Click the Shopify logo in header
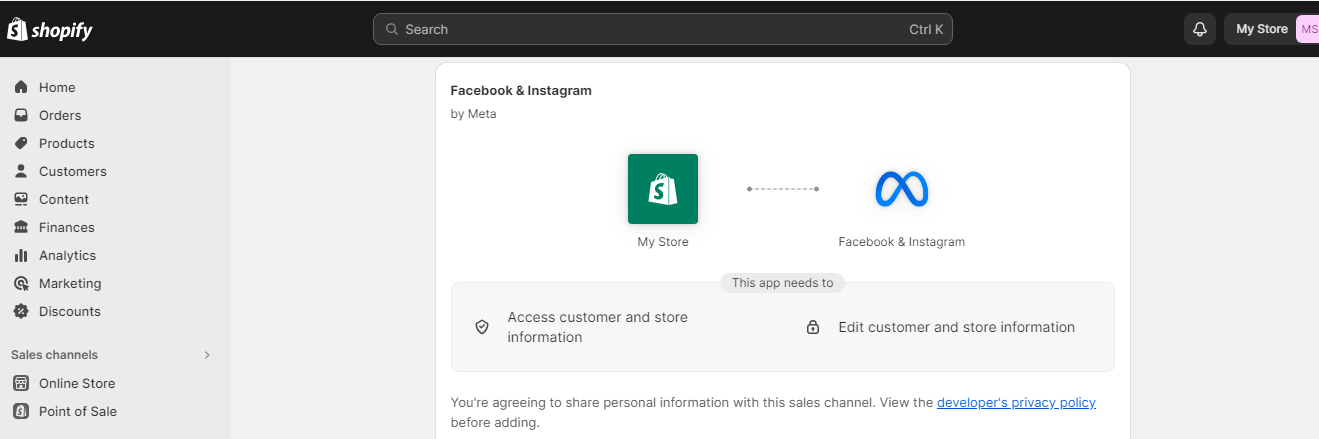Screen dimensions: 1319x439 (49, 30)
